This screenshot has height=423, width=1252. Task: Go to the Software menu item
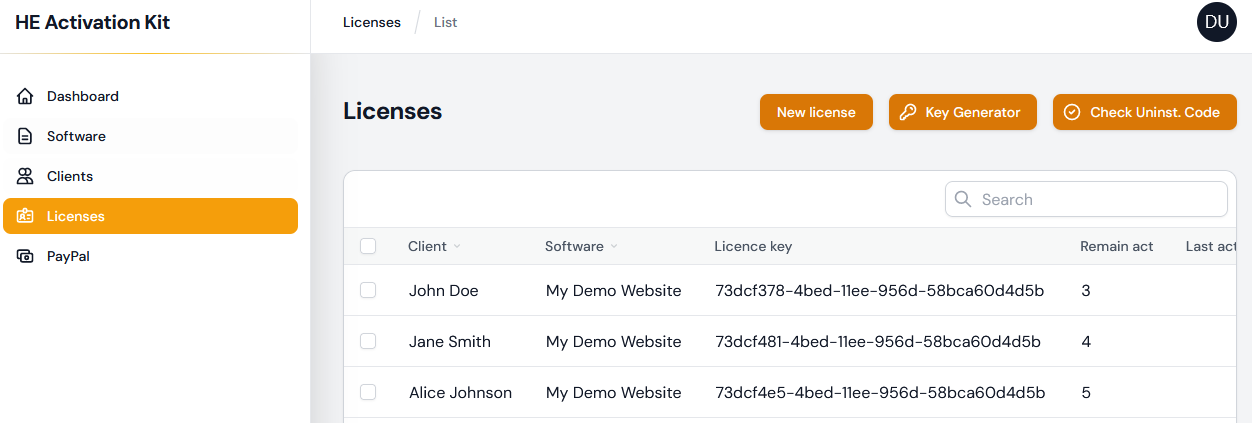76,137
